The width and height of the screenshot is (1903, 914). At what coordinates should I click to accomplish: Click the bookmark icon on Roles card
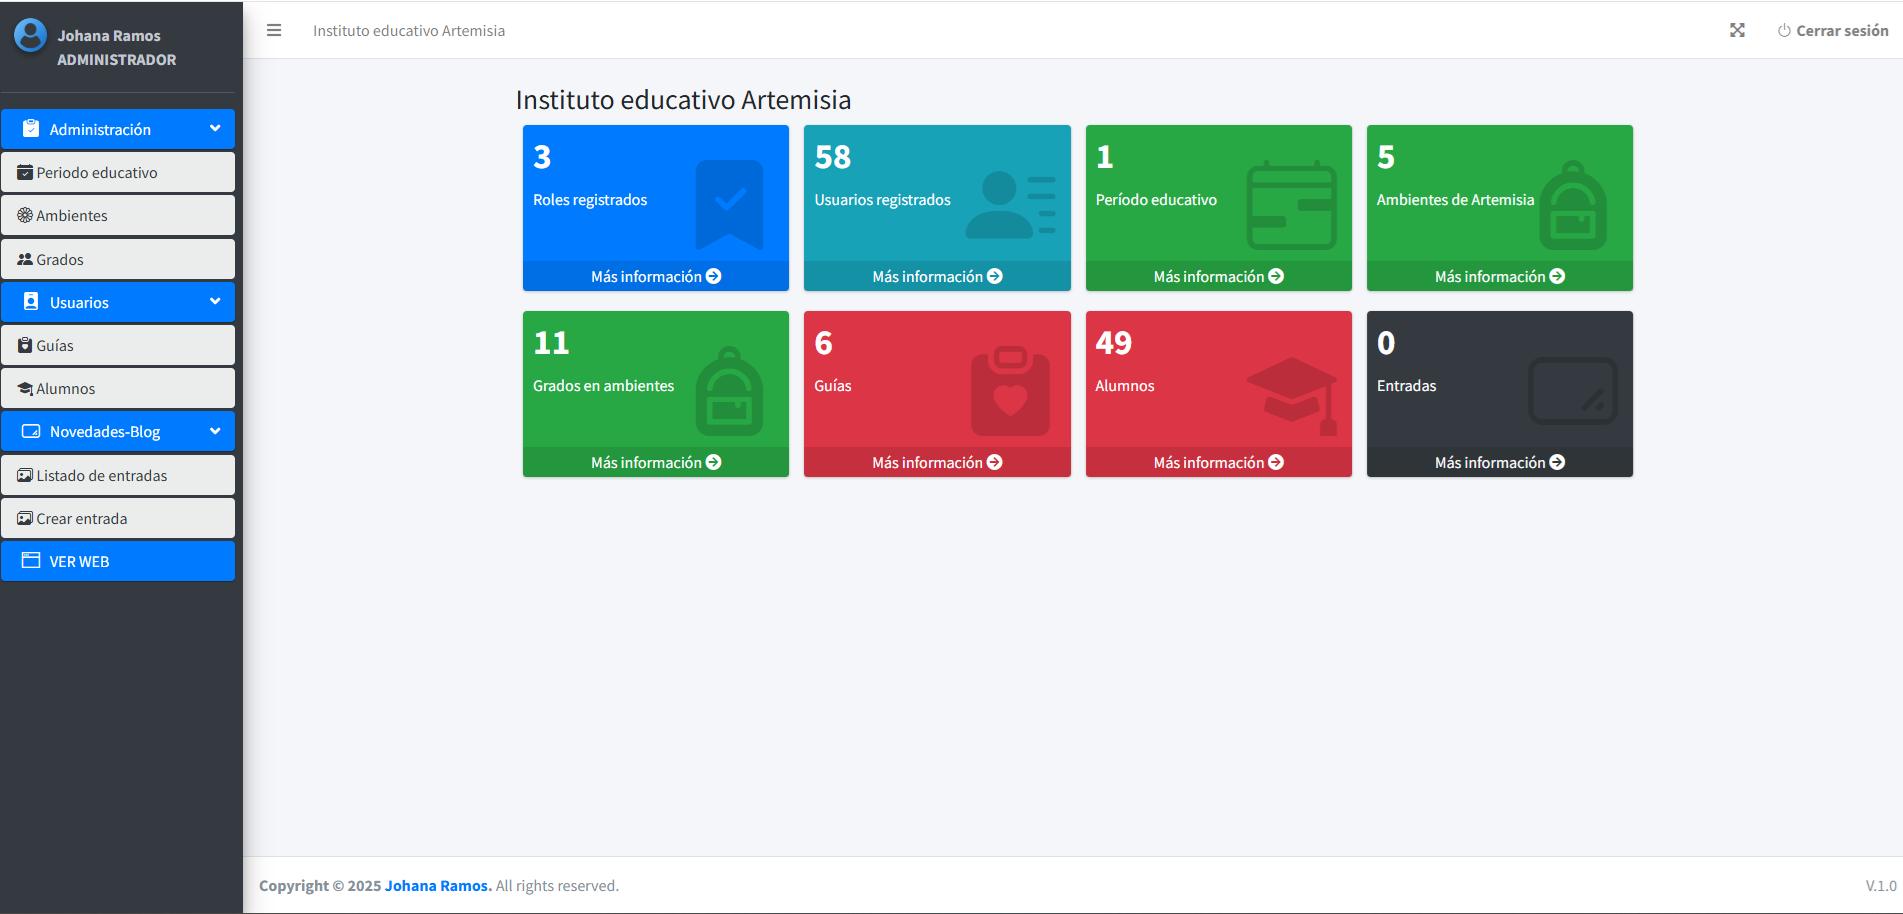click(x=729, y=205)
